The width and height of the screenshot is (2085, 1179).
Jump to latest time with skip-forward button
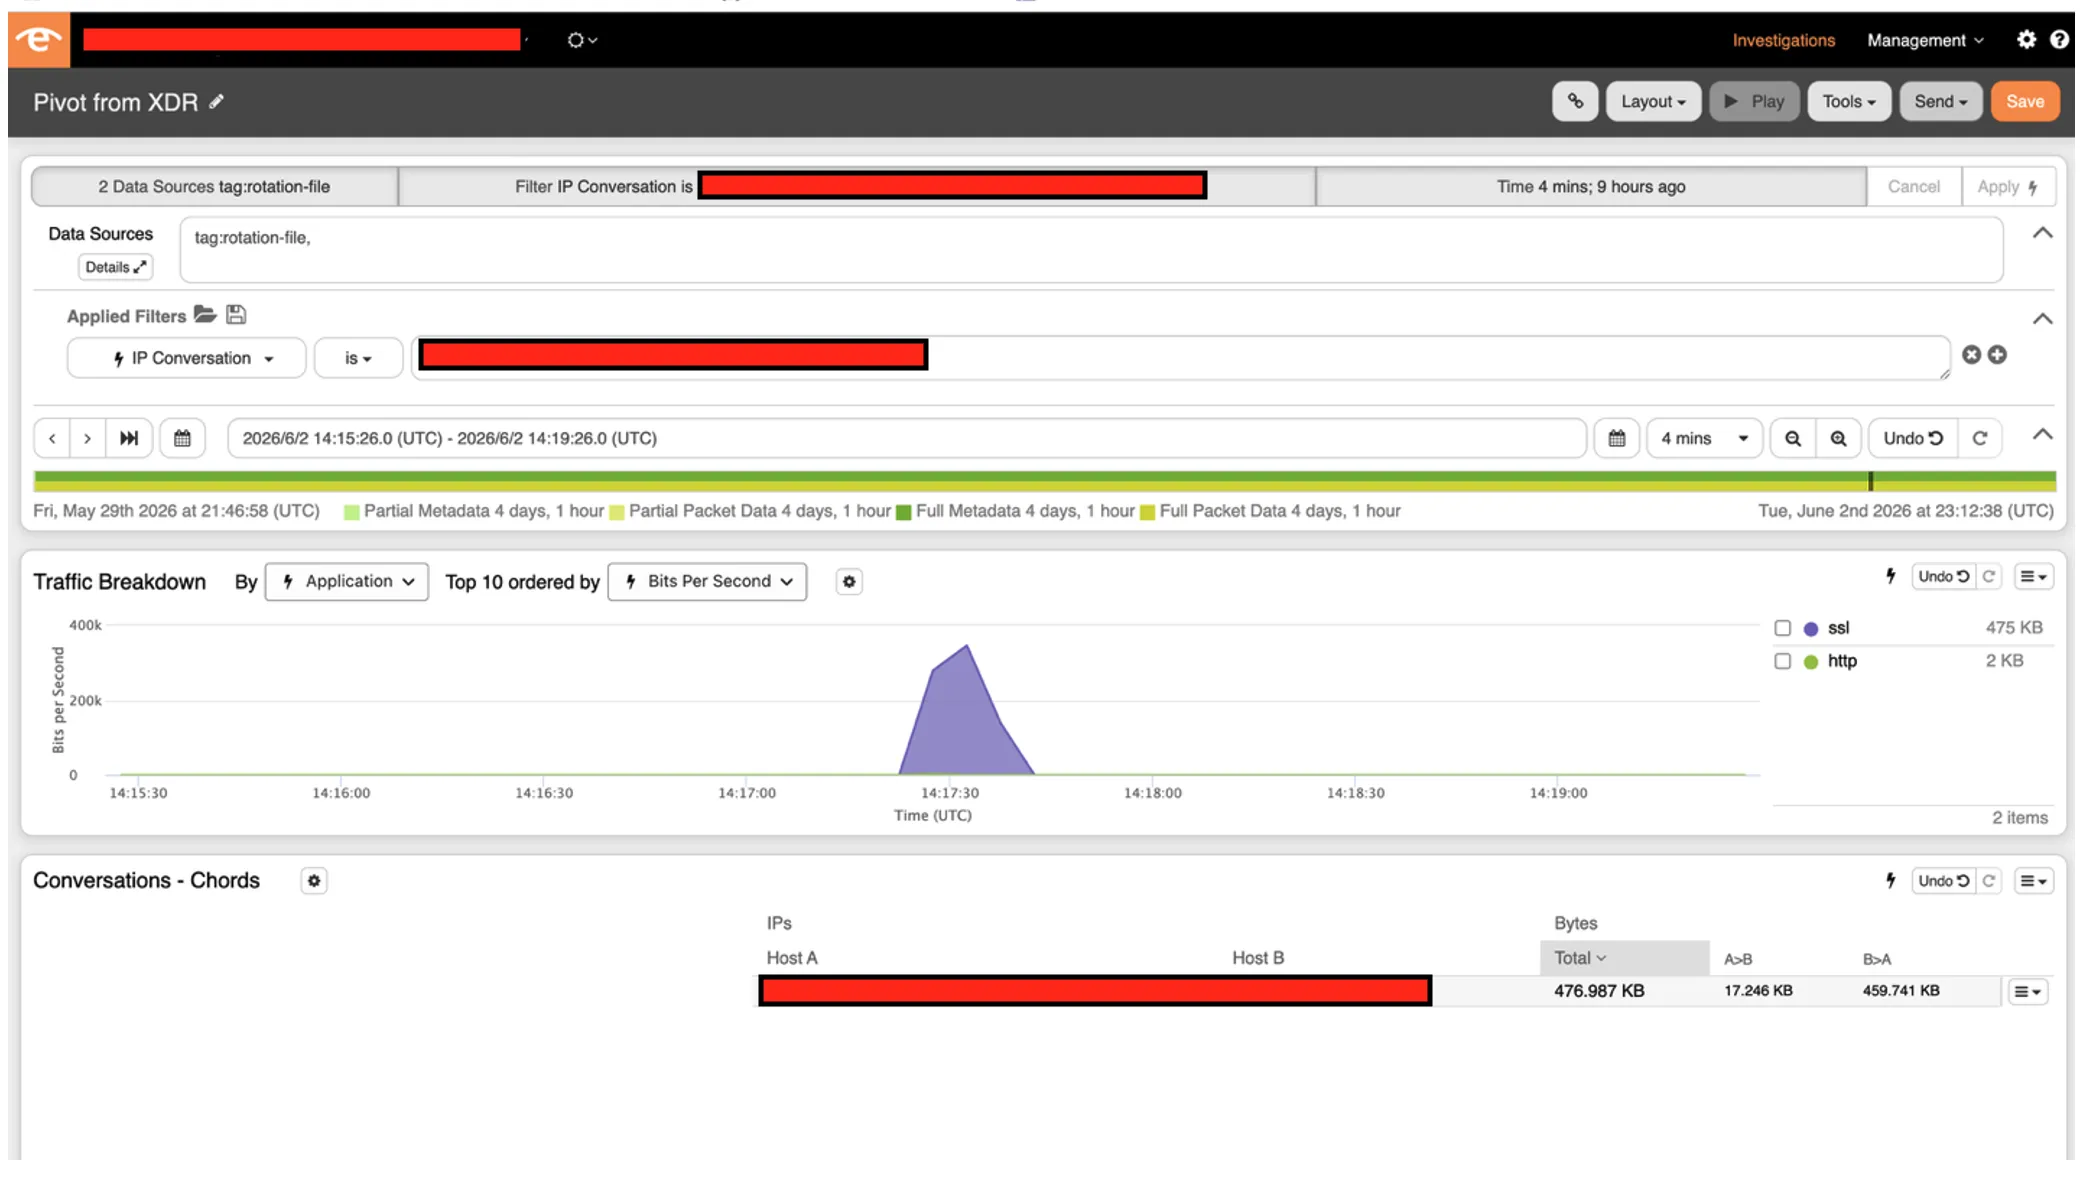pyautogui.click(x=129, y=438)
